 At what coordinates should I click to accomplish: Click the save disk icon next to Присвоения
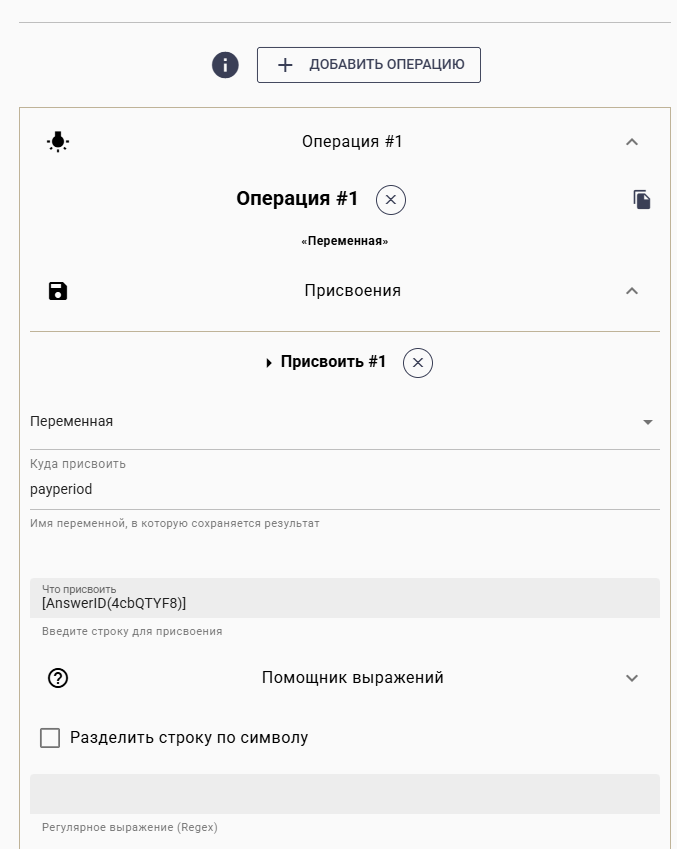tap(58, 291)
